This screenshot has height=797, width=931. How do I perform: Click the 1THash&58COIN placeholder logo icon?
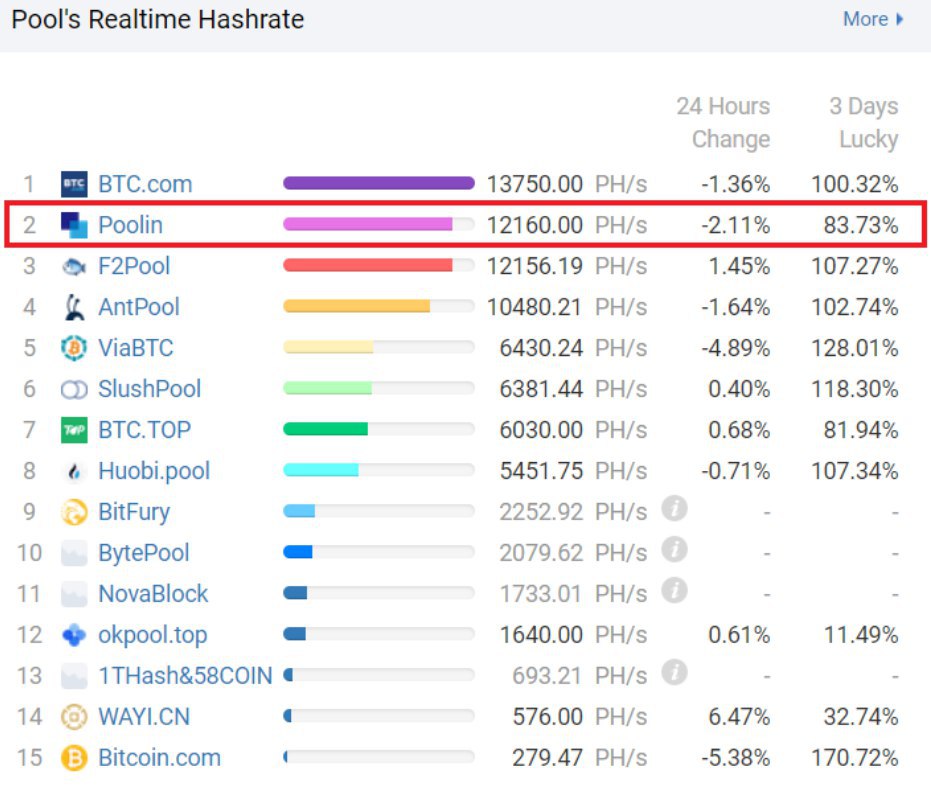(x=74, y=676)
